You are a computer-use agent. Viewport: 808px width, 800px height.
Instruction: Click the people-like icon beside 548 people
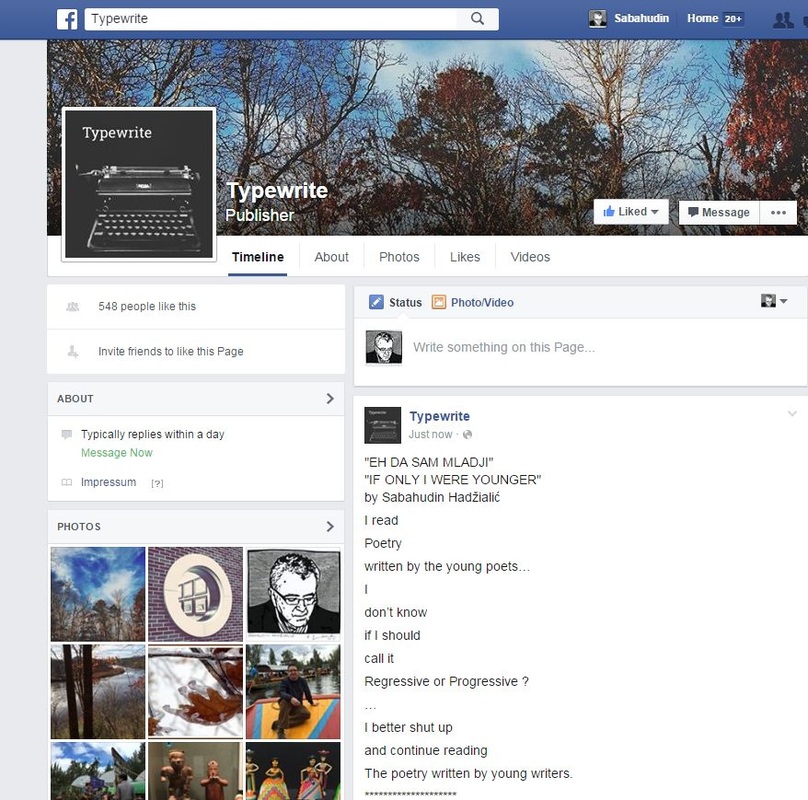point(73,307)
